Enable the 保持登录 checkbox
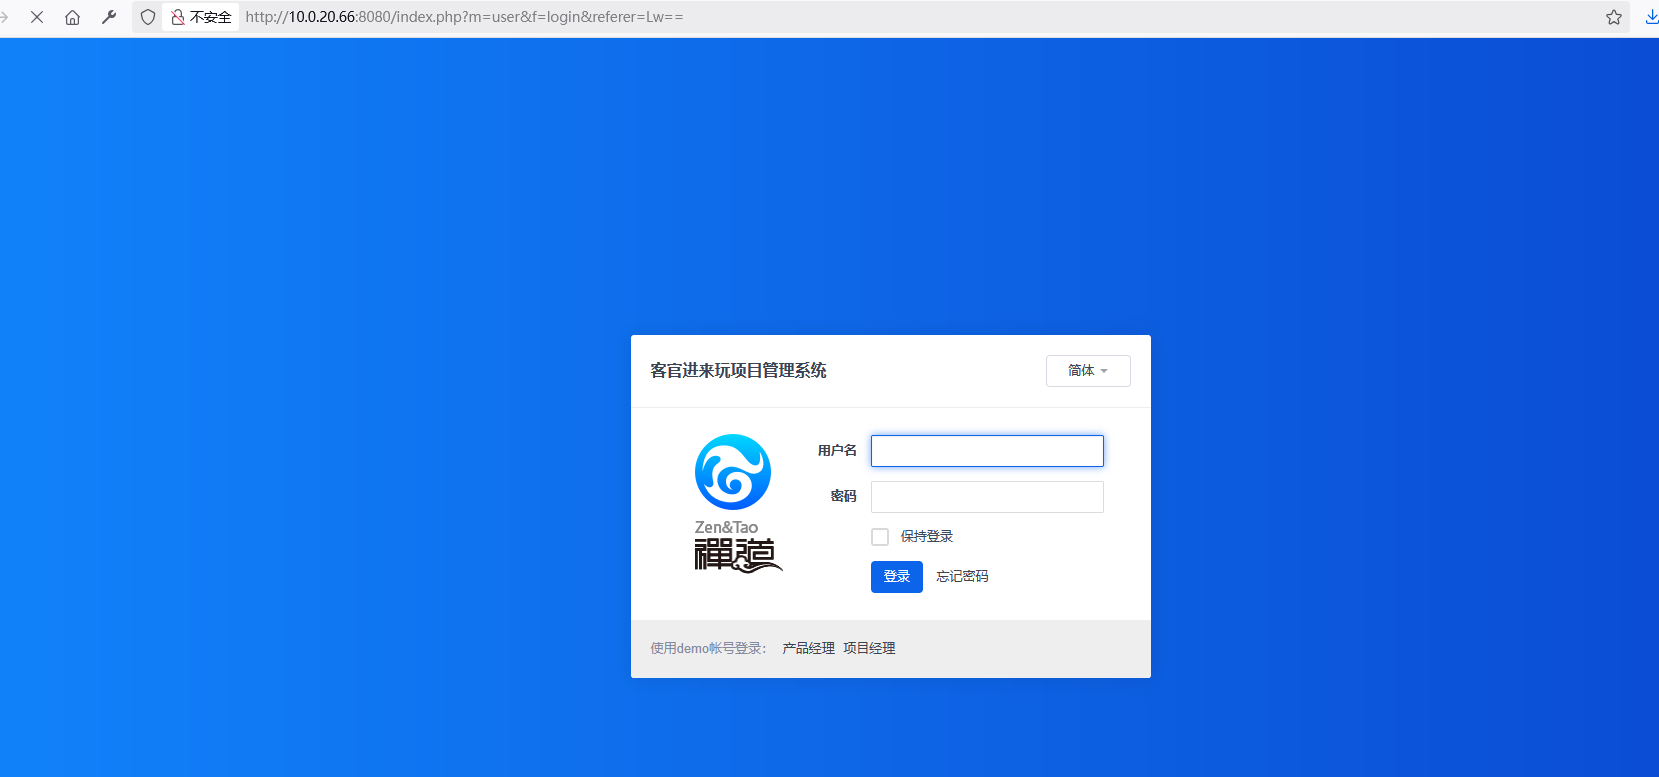The width and height of the screenshot is (1659, 777). (x=880, y=537)
